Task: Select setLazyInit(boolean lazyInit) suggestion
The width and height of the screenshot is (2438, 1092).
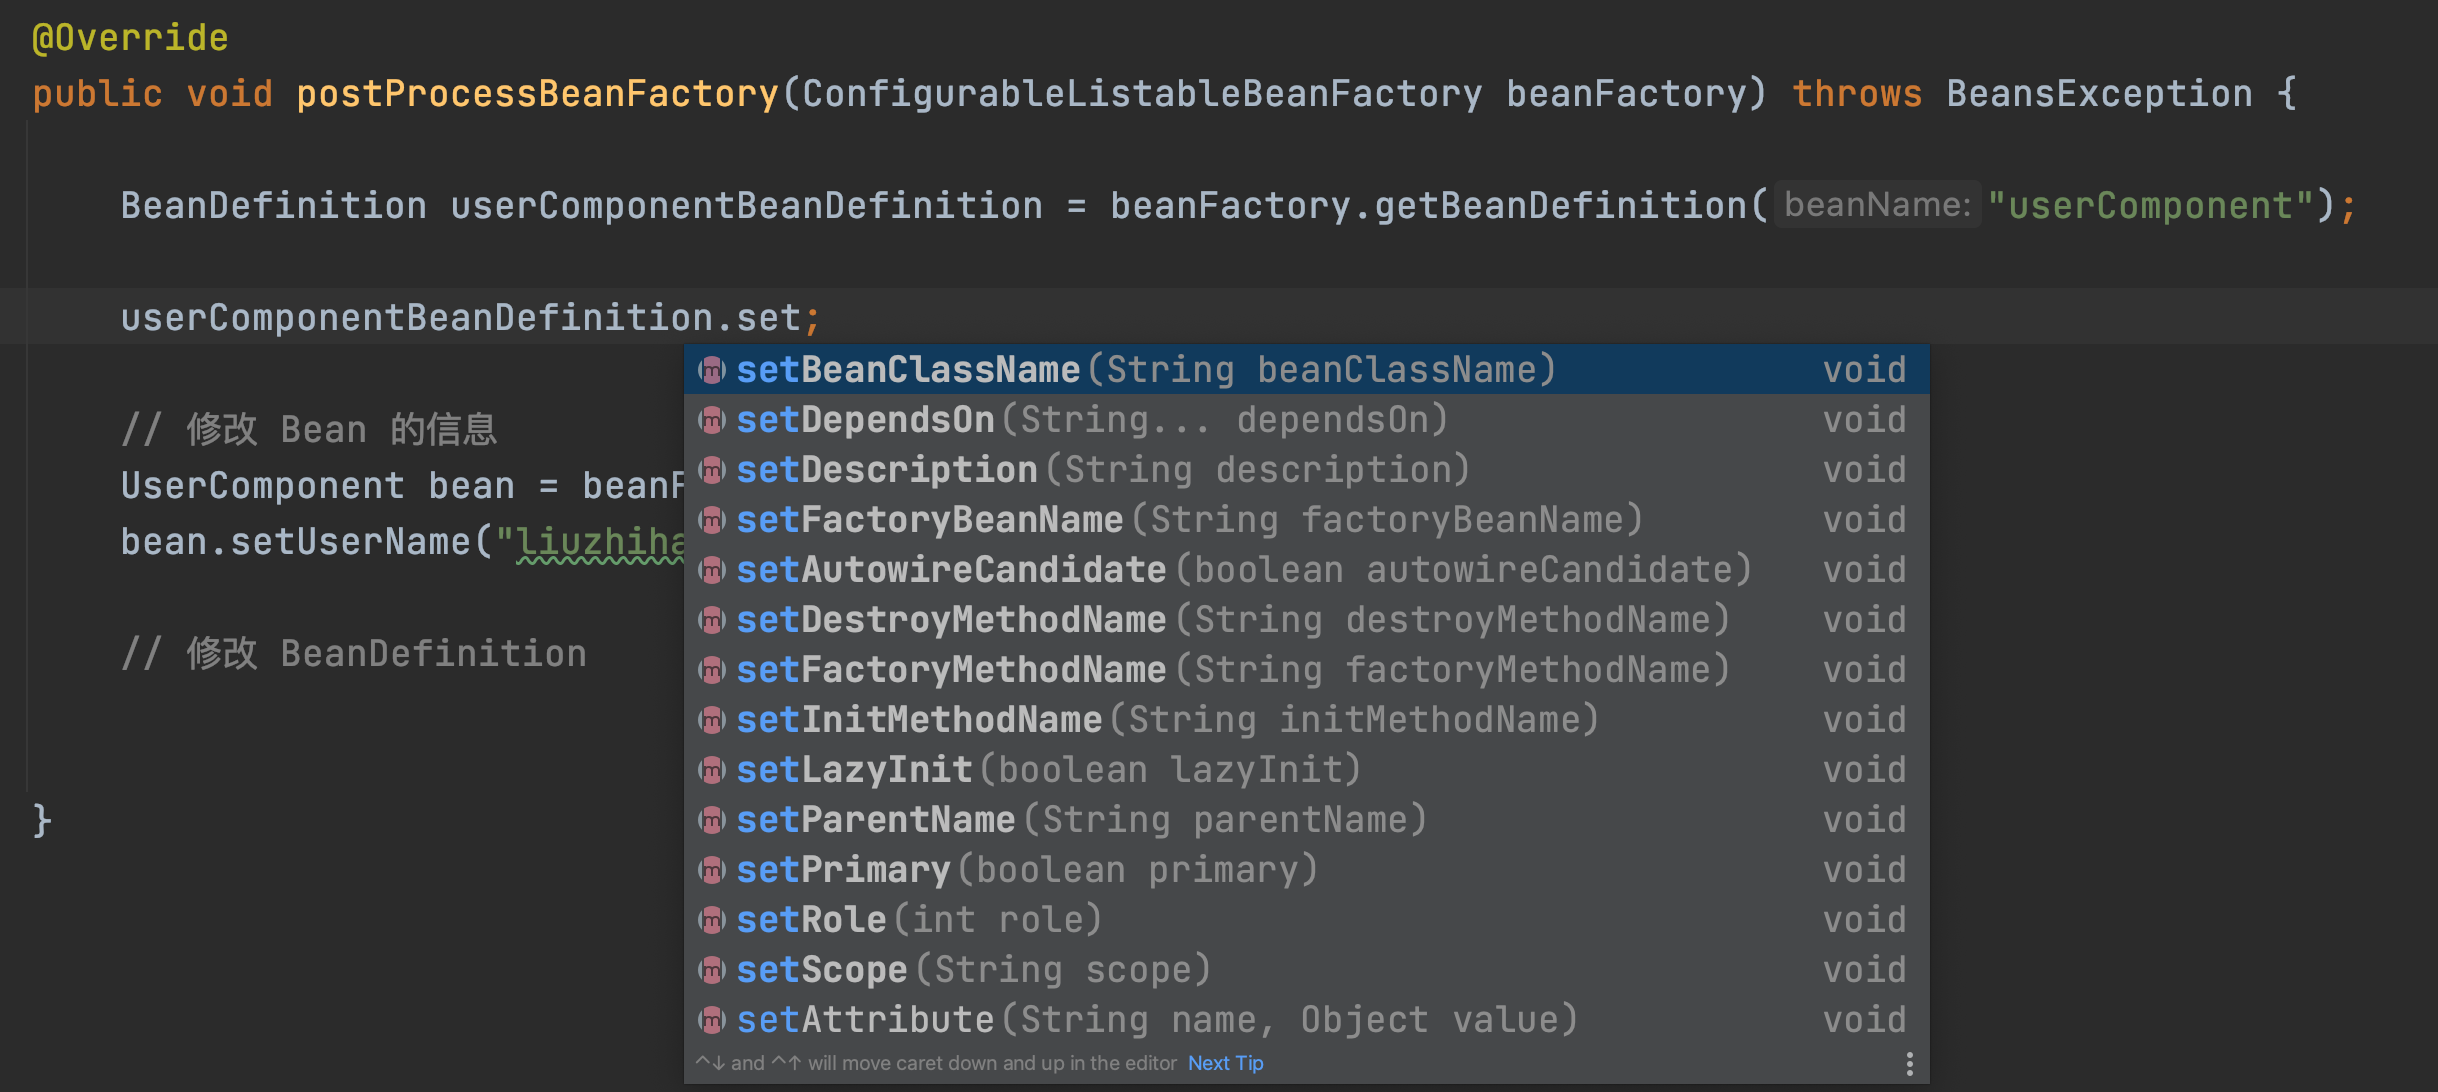Action: point(1307,770)
